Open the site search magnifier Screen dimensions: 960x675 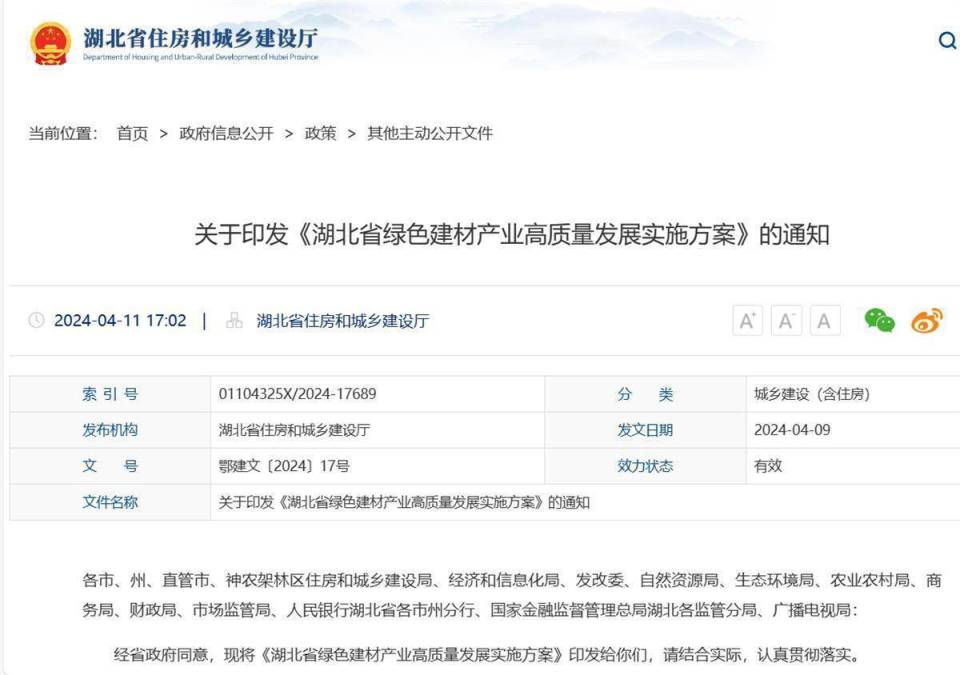tap(945, 41)
